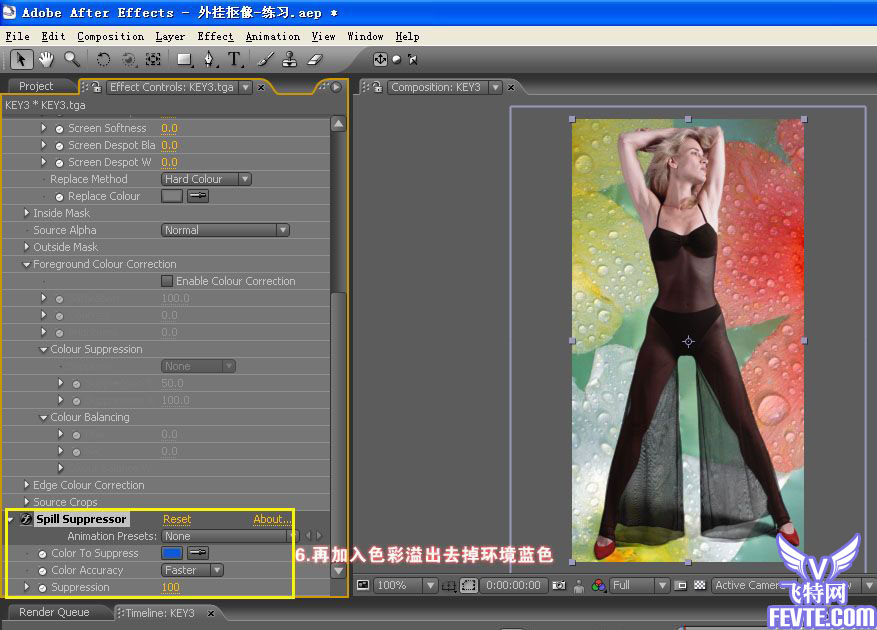
Task: Click the Color To Suppress eyedropper
Action: click(x=197, y=553)
